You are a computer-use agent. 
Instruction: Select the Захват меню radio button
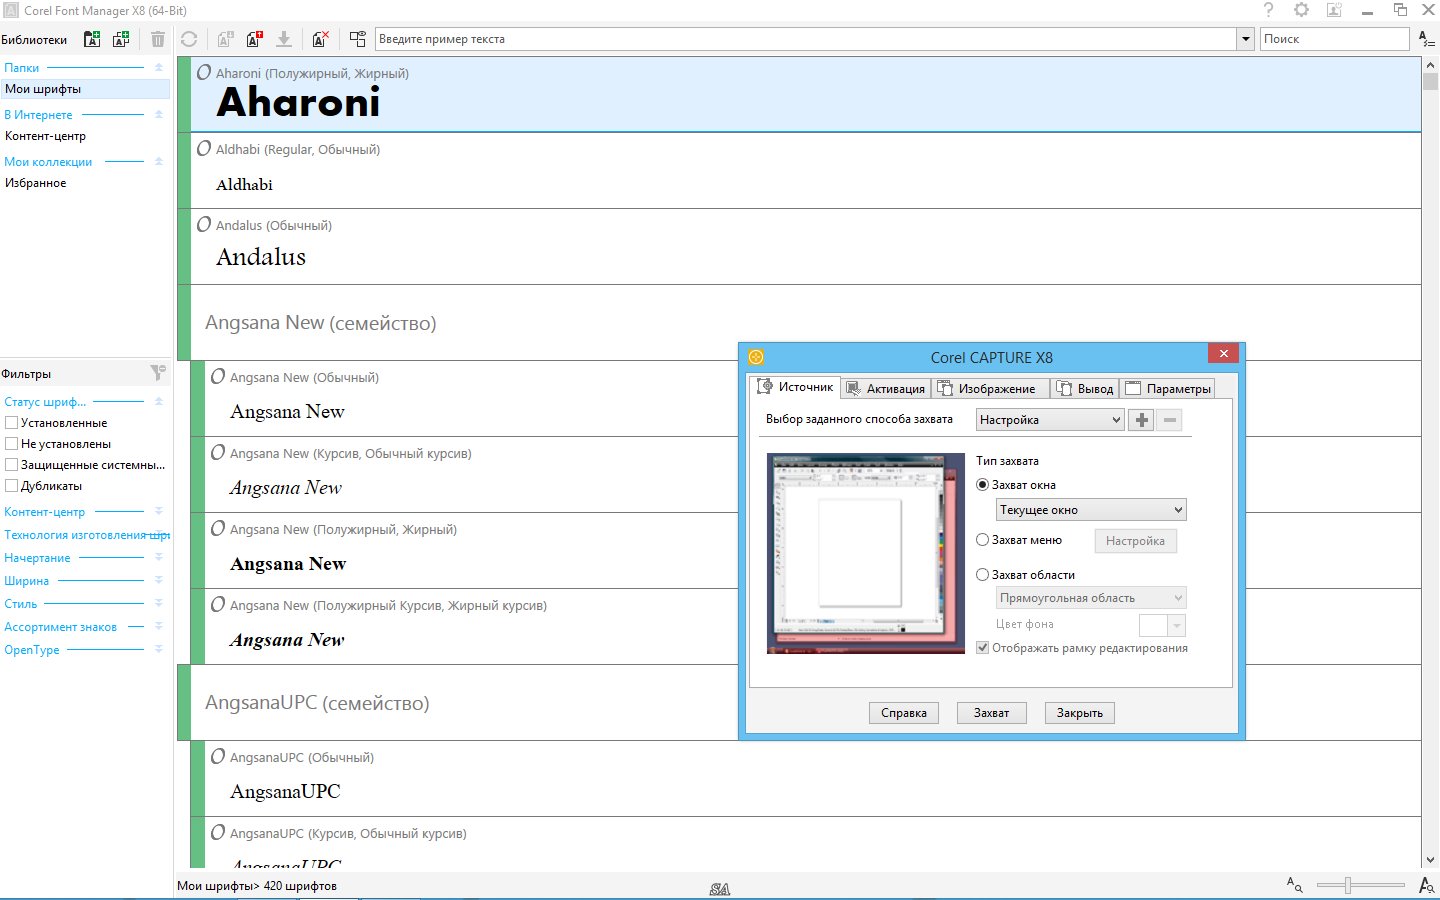coord(982,540)
